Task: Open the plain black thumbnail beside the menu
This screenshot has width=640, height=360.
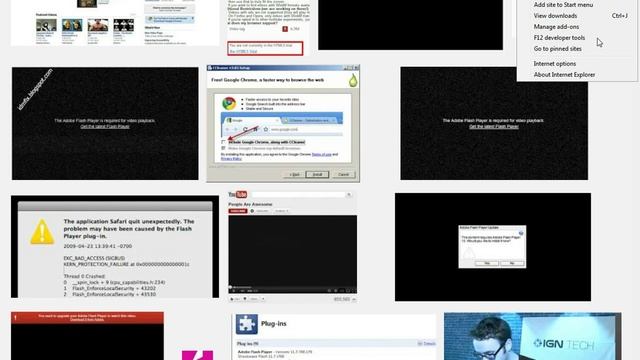Action: 411,25
